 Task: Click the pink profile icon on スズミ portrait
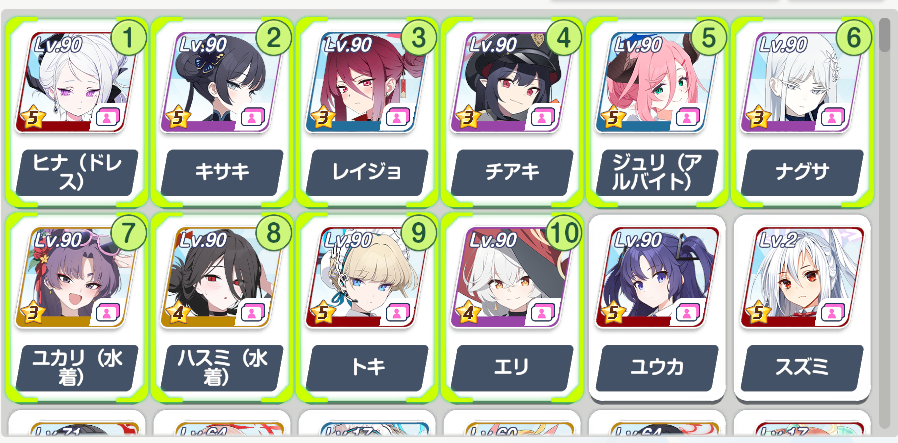pyautogui.click(x=831, y=313)
